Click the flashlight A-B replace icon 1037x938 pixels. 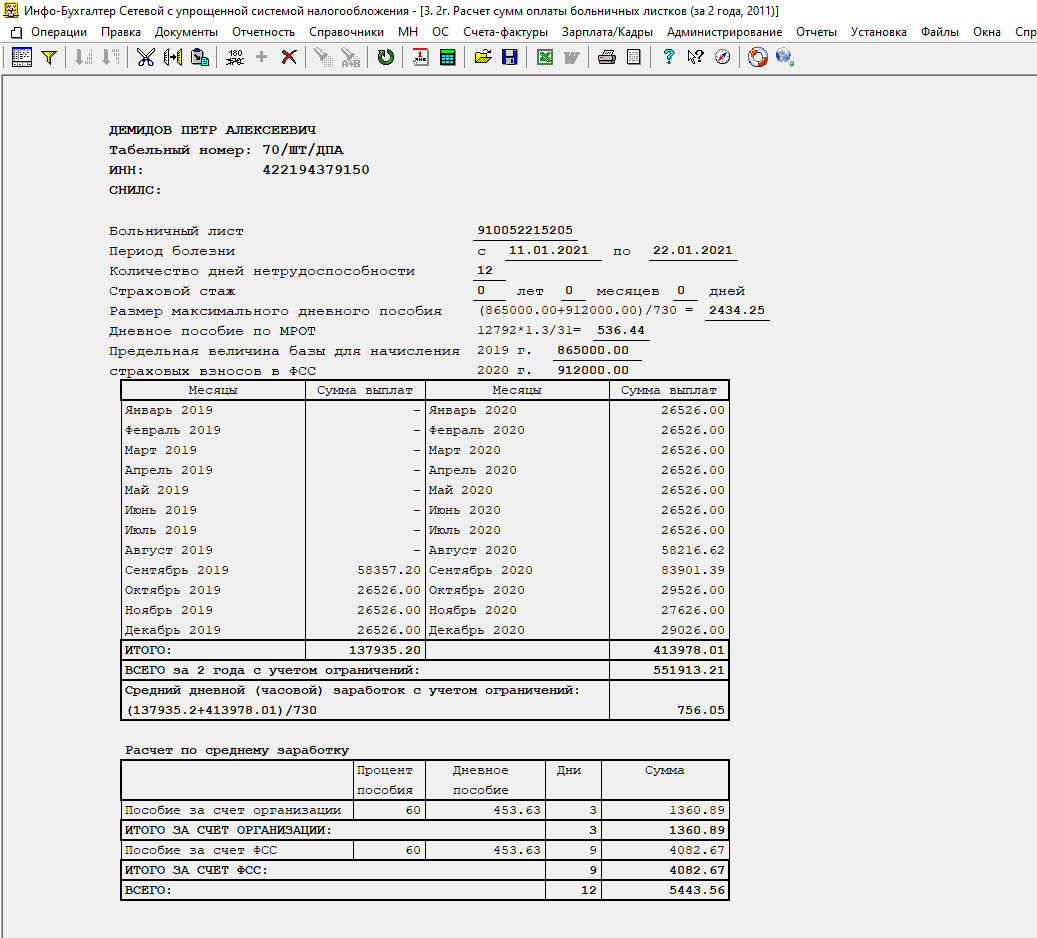[x=351, y=58]
